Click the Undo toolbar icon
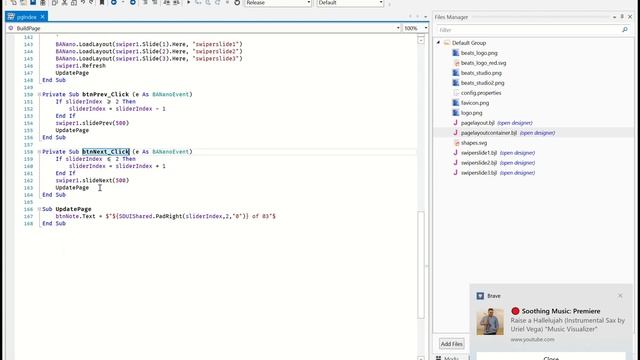Image resolution: width=640 pixels, height=360 pixels. point(83,2)
